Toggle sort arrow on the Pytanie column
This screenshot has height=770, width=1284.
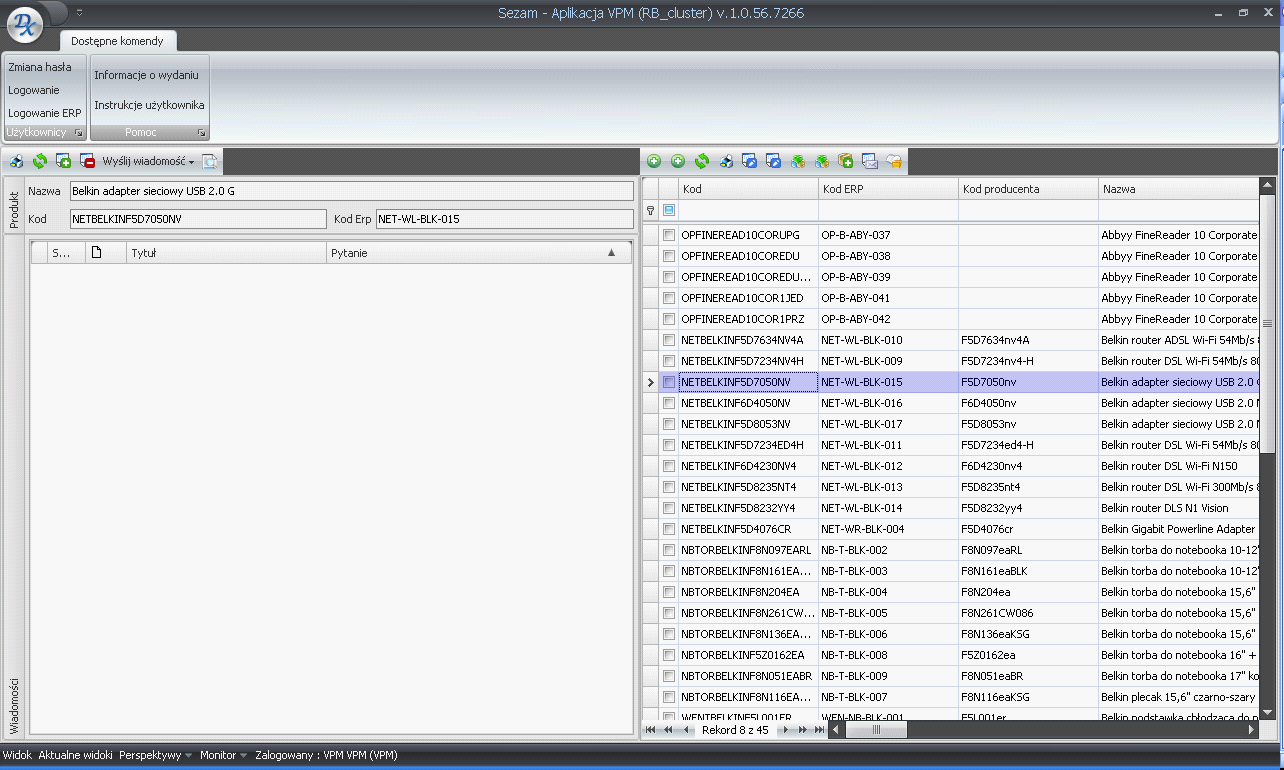pos(612,253)
